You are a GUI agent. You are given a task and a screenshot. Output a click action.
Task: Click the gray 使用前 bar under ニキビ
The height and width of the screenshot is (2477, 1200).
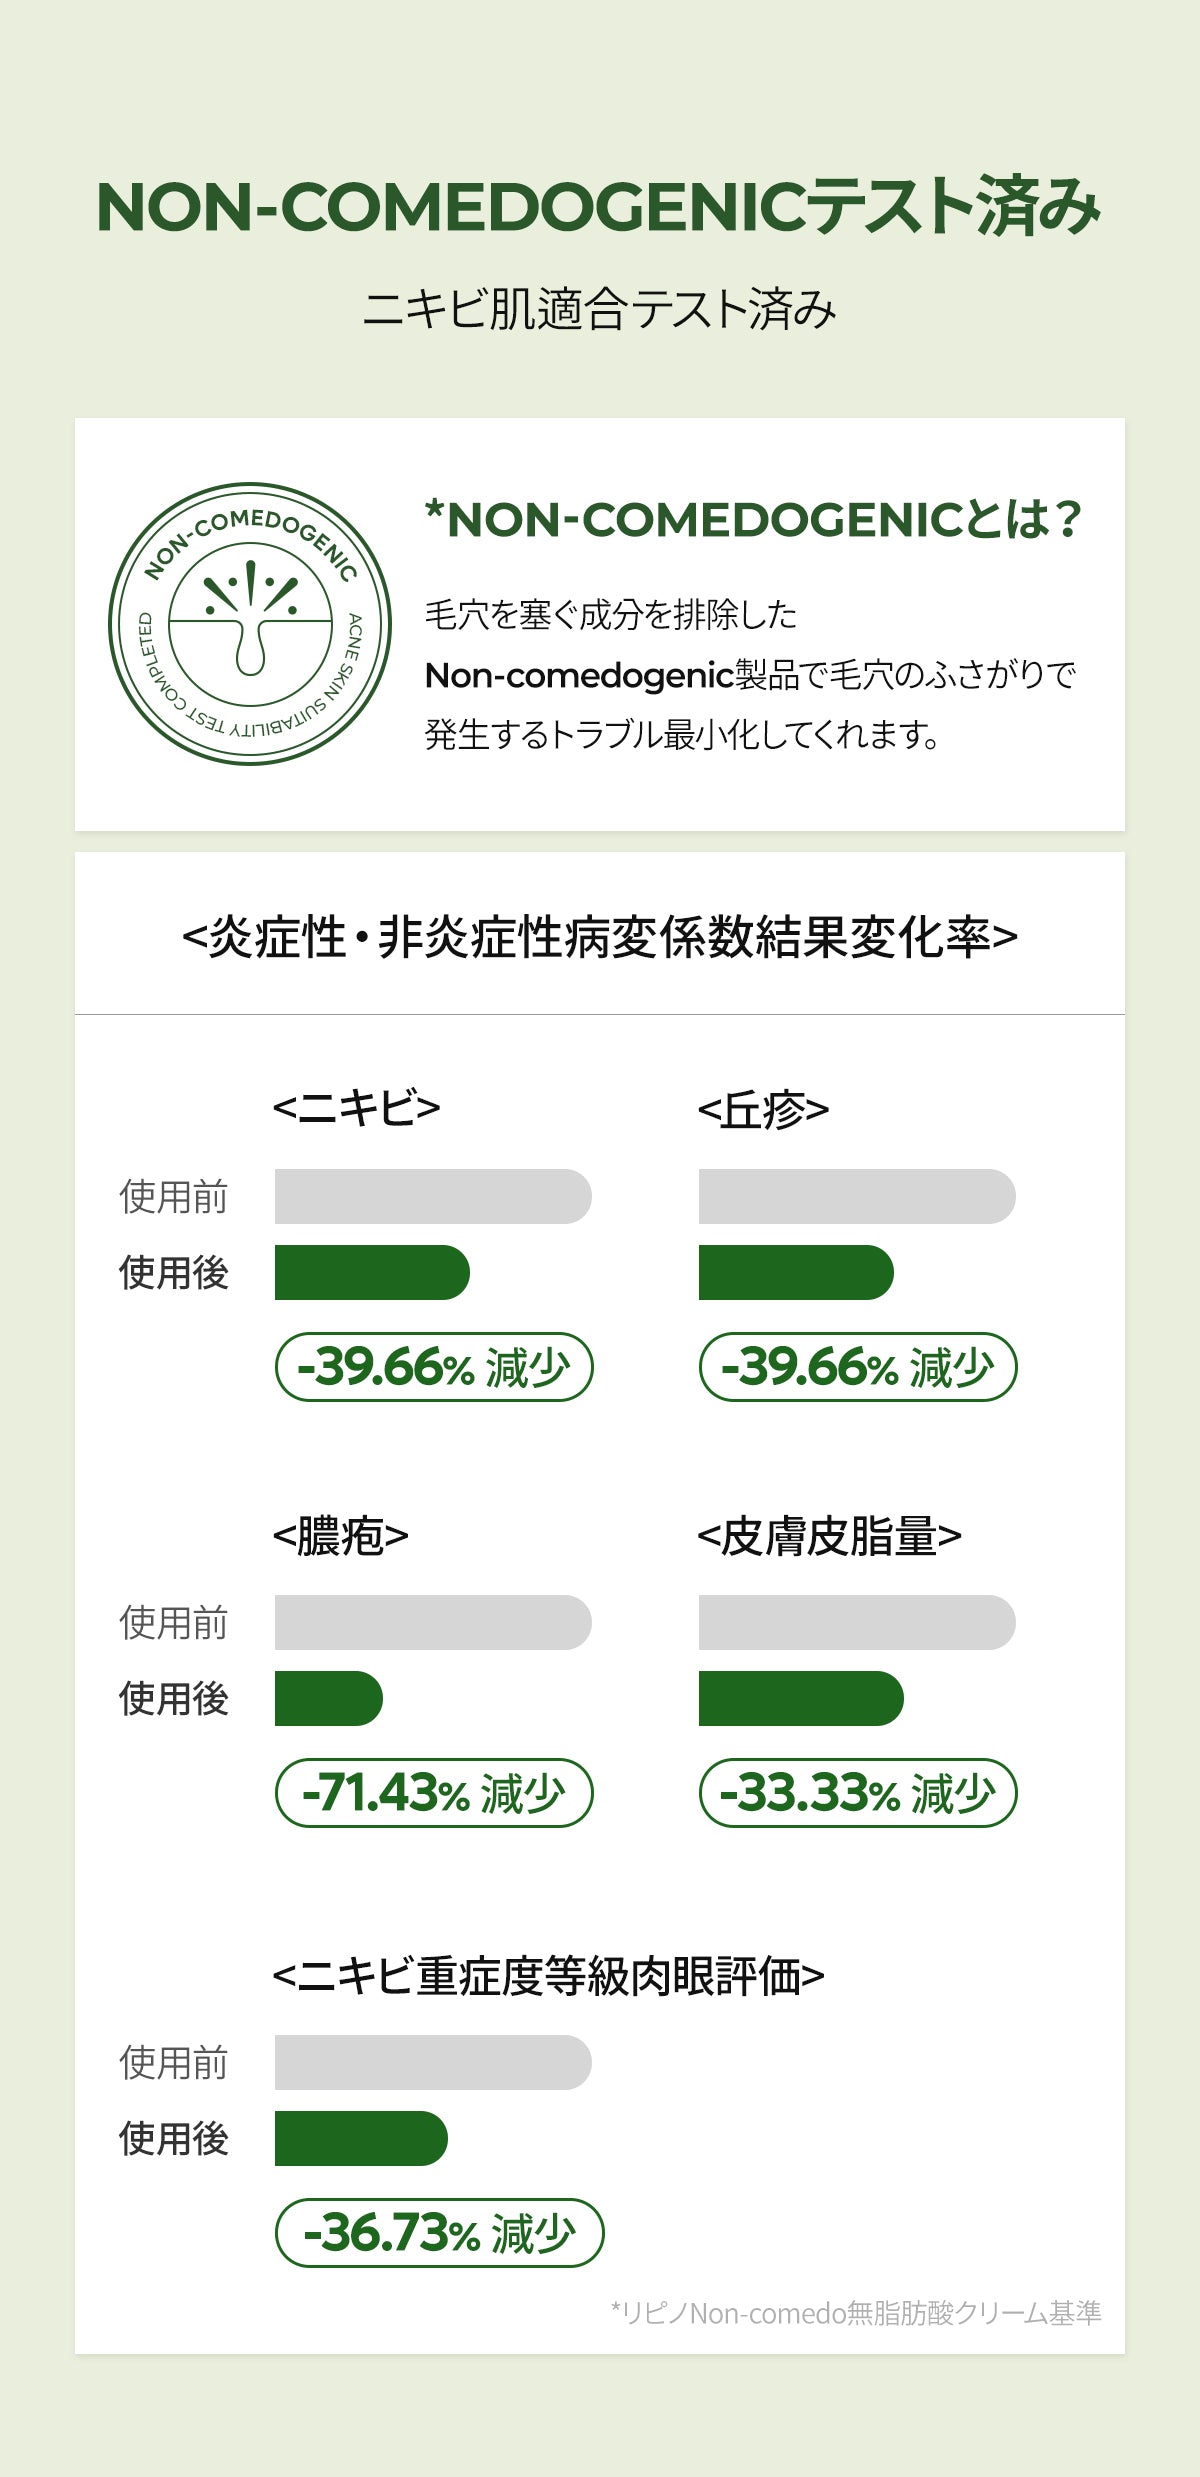pyautogui.click(x=433, y=1196)
